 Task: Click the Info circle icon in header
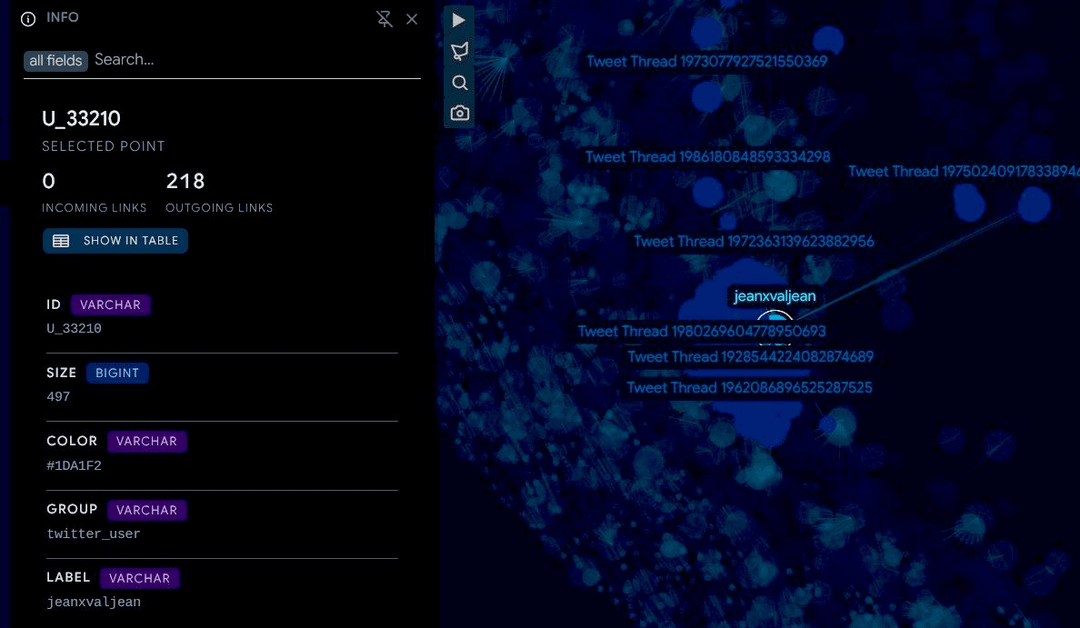click(28, 19)
